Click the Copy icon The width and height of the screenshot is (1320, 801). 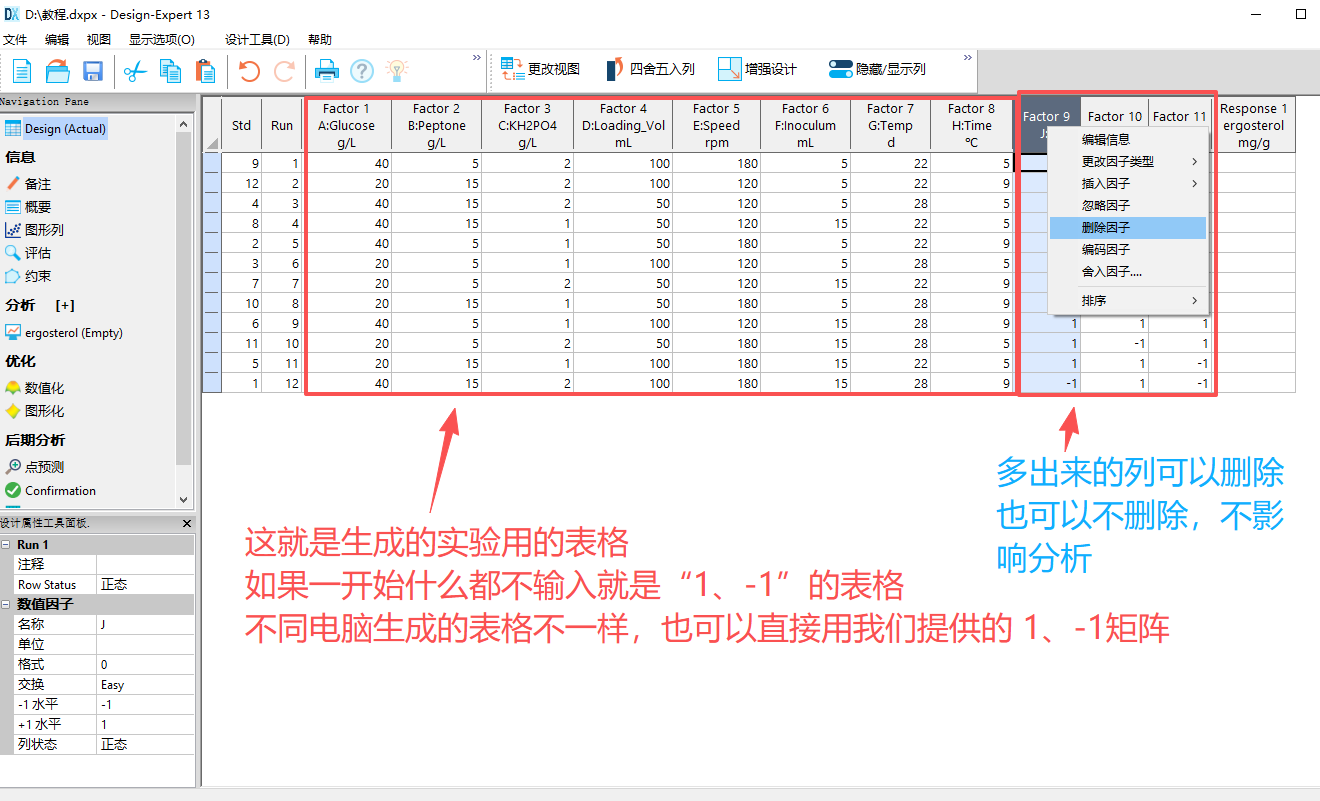pos(169,70)
